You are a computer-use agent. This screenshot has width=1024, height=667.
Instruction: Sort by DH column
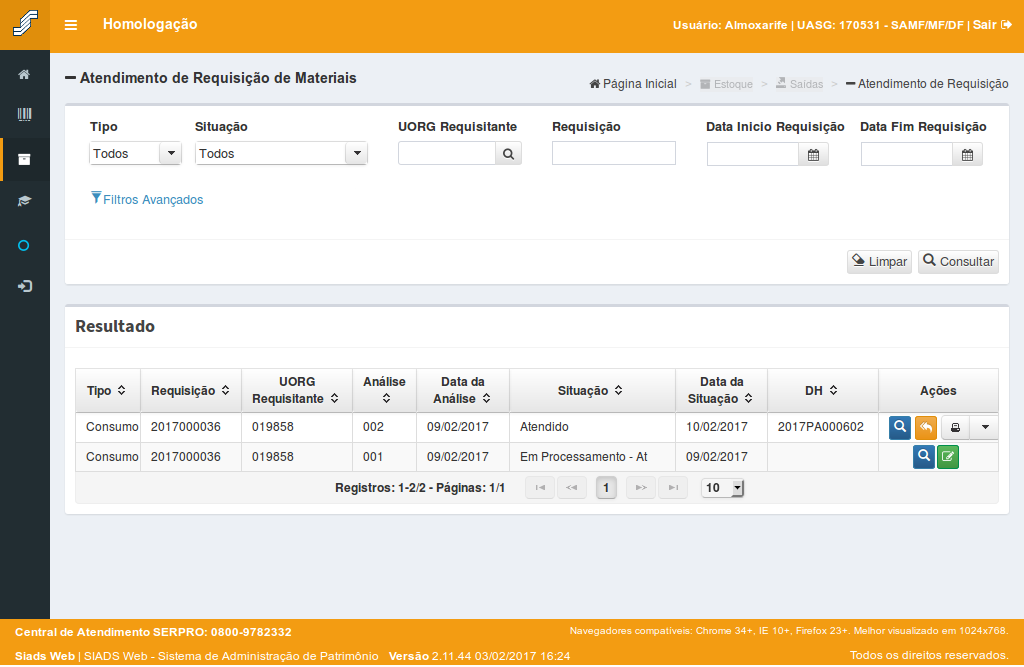click(833, 391)
